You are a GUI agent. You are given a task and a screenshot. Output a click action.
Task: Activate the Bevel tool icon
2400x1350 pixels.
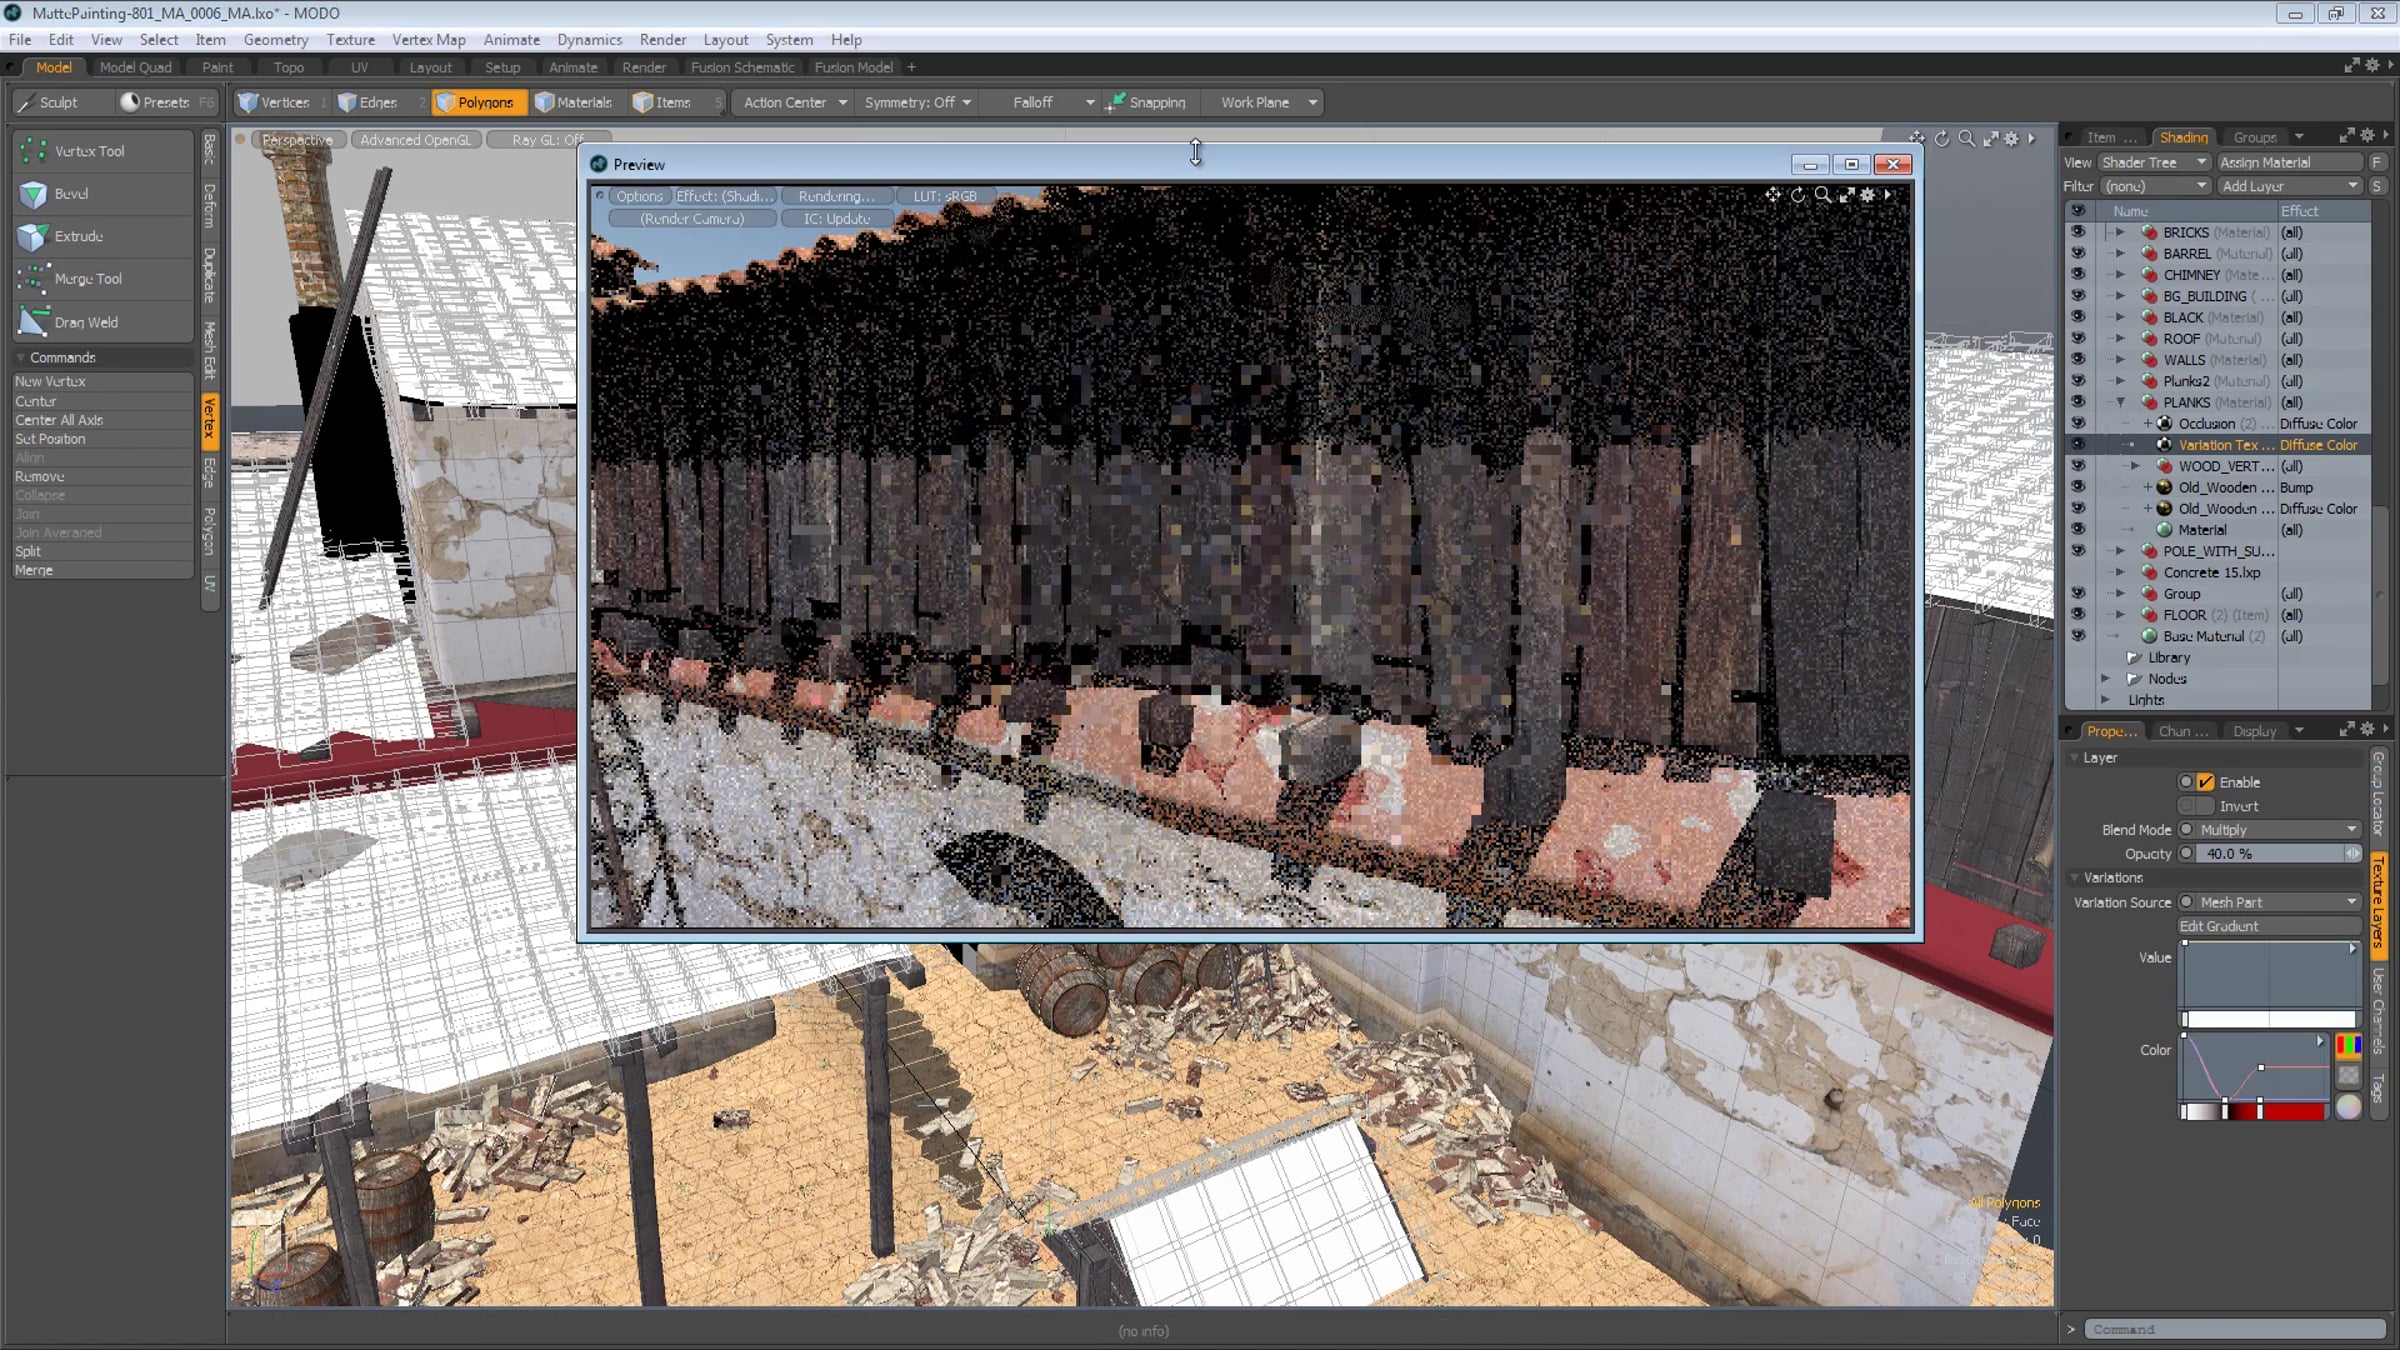(33, 194)
